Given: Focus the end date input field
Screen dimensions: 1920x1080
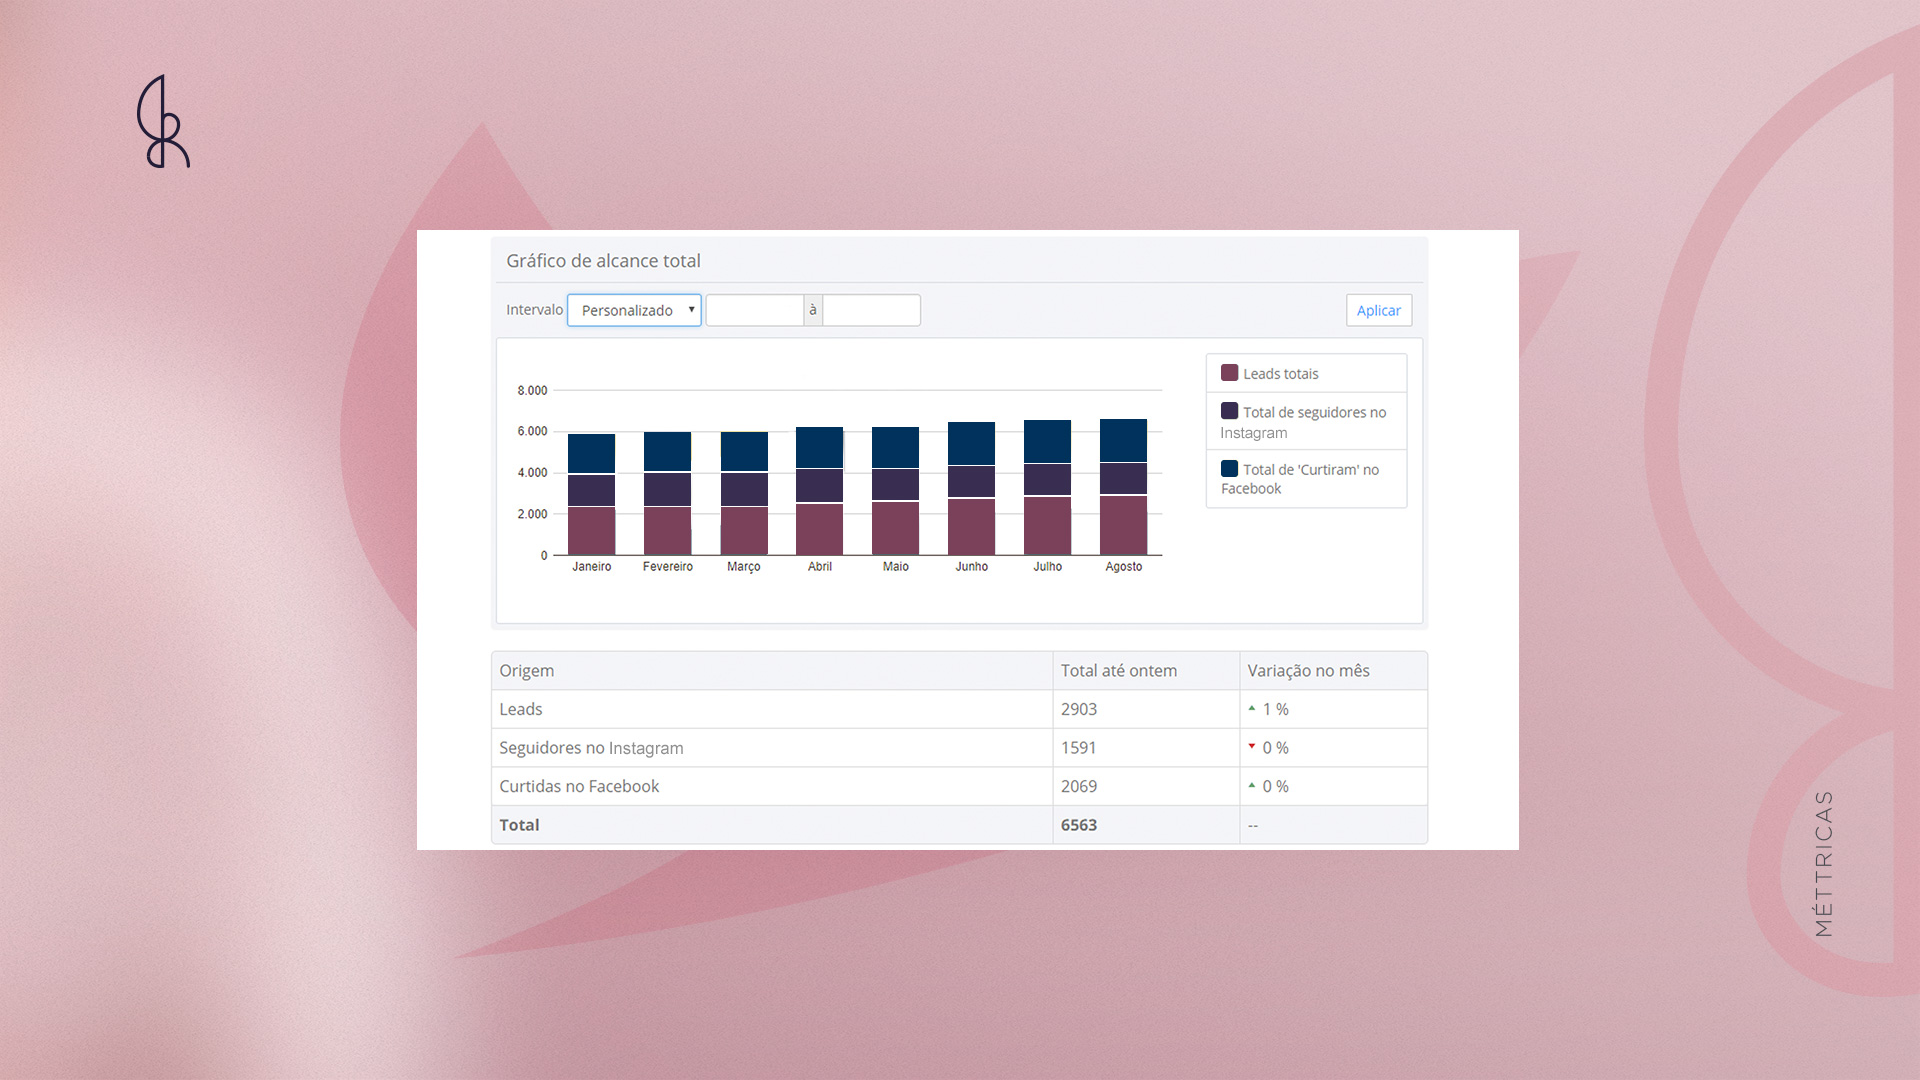Looking at the screenshot, I should [871, 310].
